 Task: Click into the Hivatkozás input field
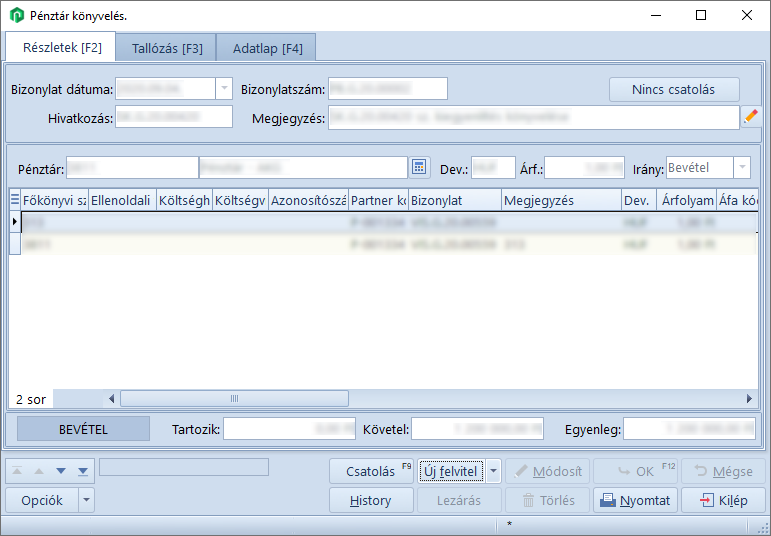click(173, 118)
